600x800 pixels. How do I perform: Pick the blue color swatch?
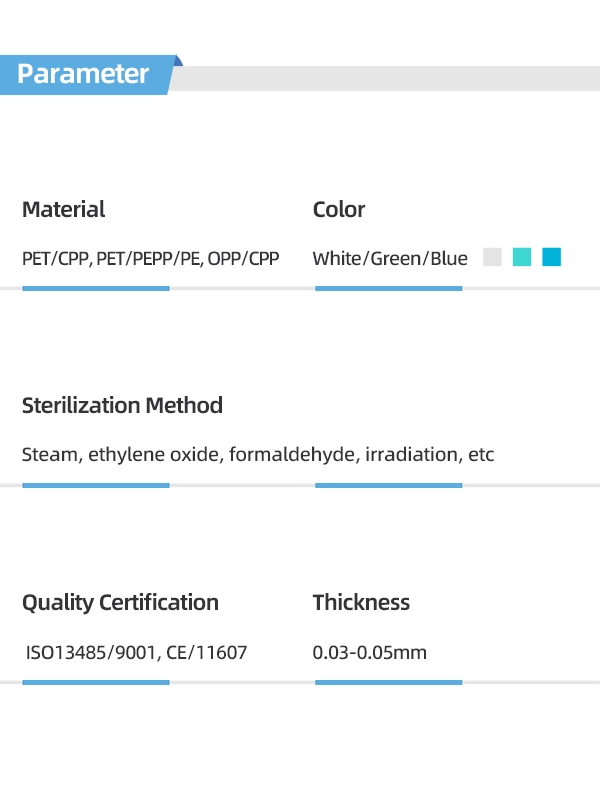[552, 257]
